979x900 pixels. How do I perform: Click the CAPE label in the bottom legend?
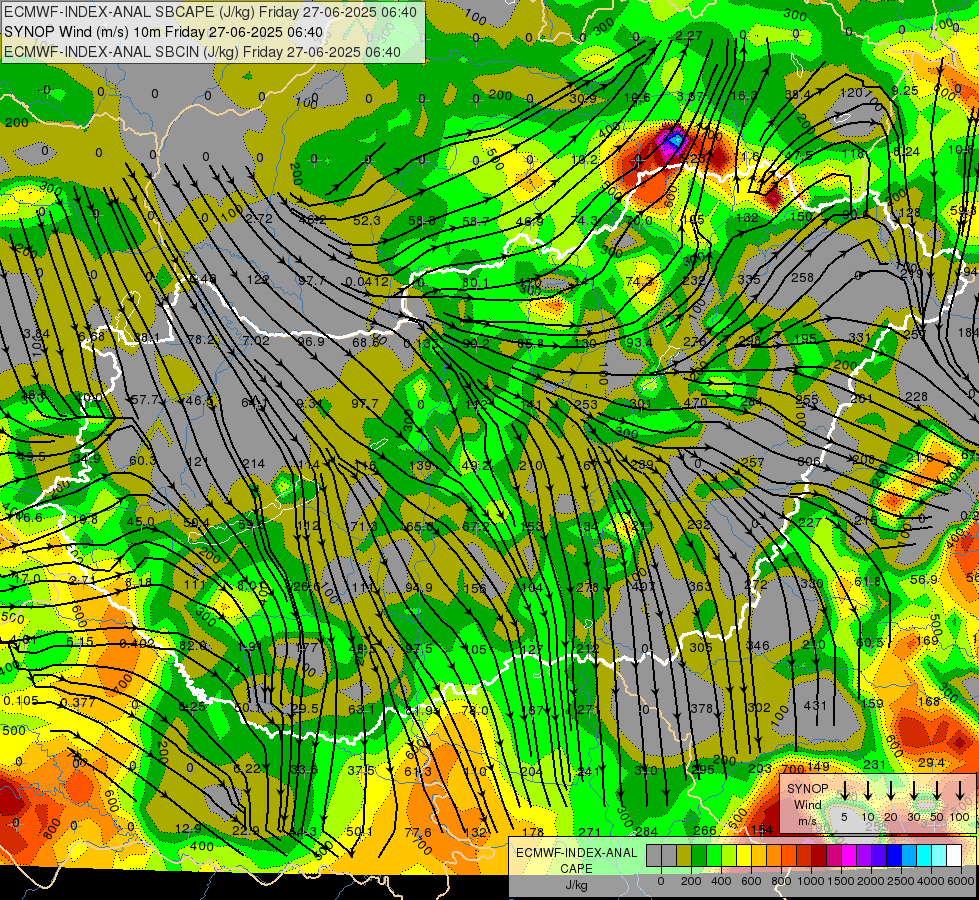click(576, 869)
